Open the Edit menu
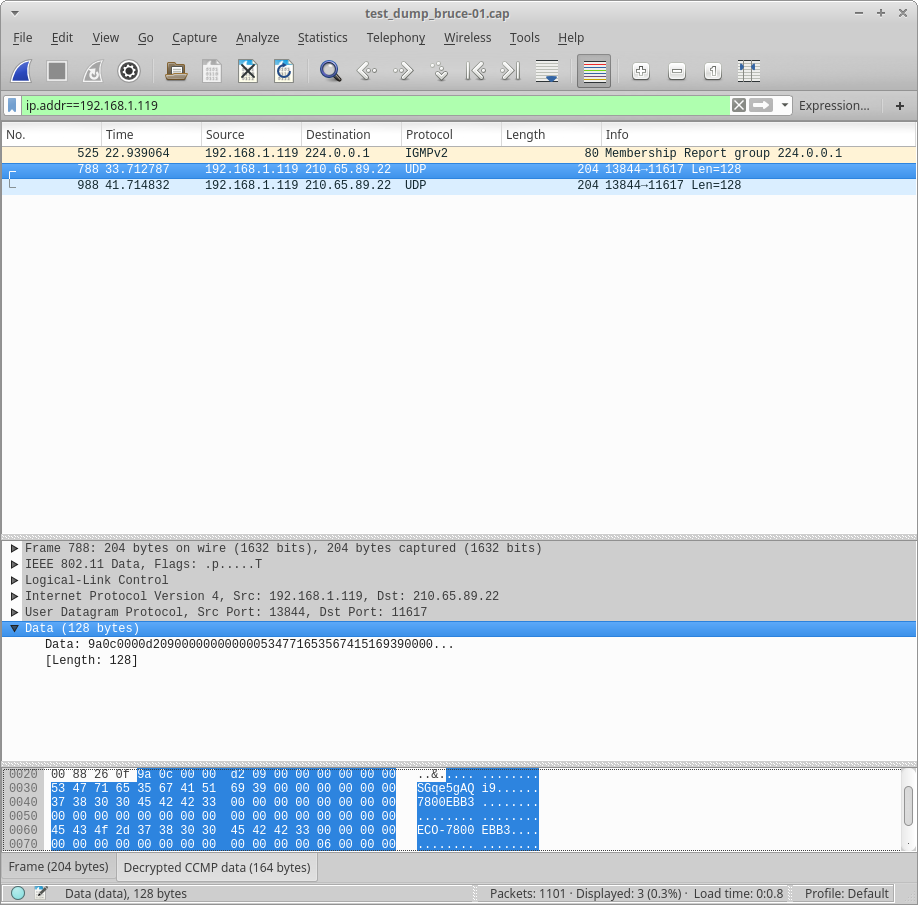Screen dimensions: 918x905 coord(62,37)
